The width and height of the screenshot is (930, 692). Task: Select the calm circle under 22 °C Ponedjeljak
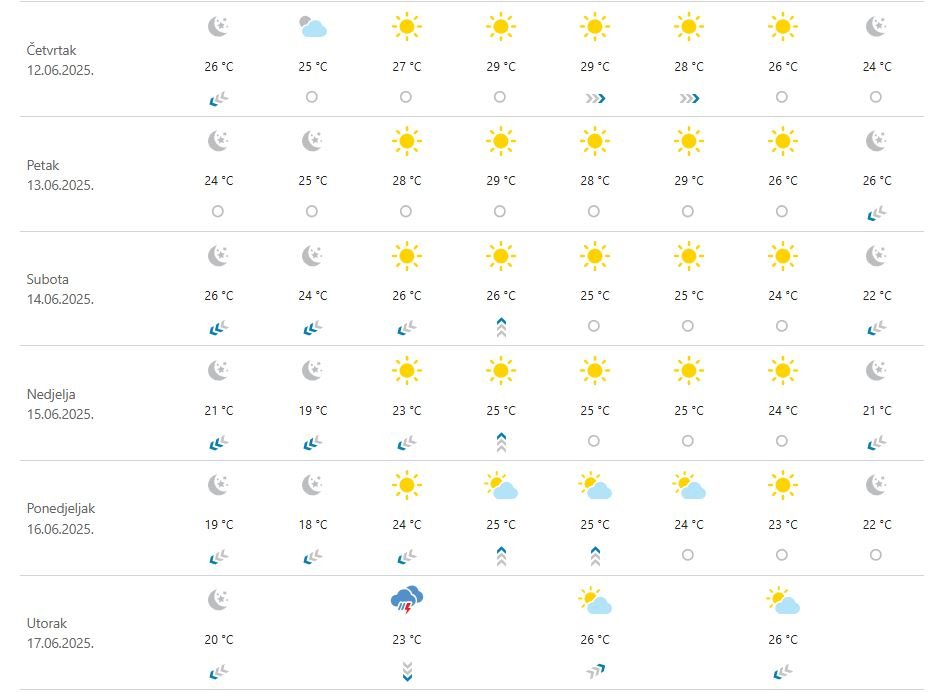[876, 555]
